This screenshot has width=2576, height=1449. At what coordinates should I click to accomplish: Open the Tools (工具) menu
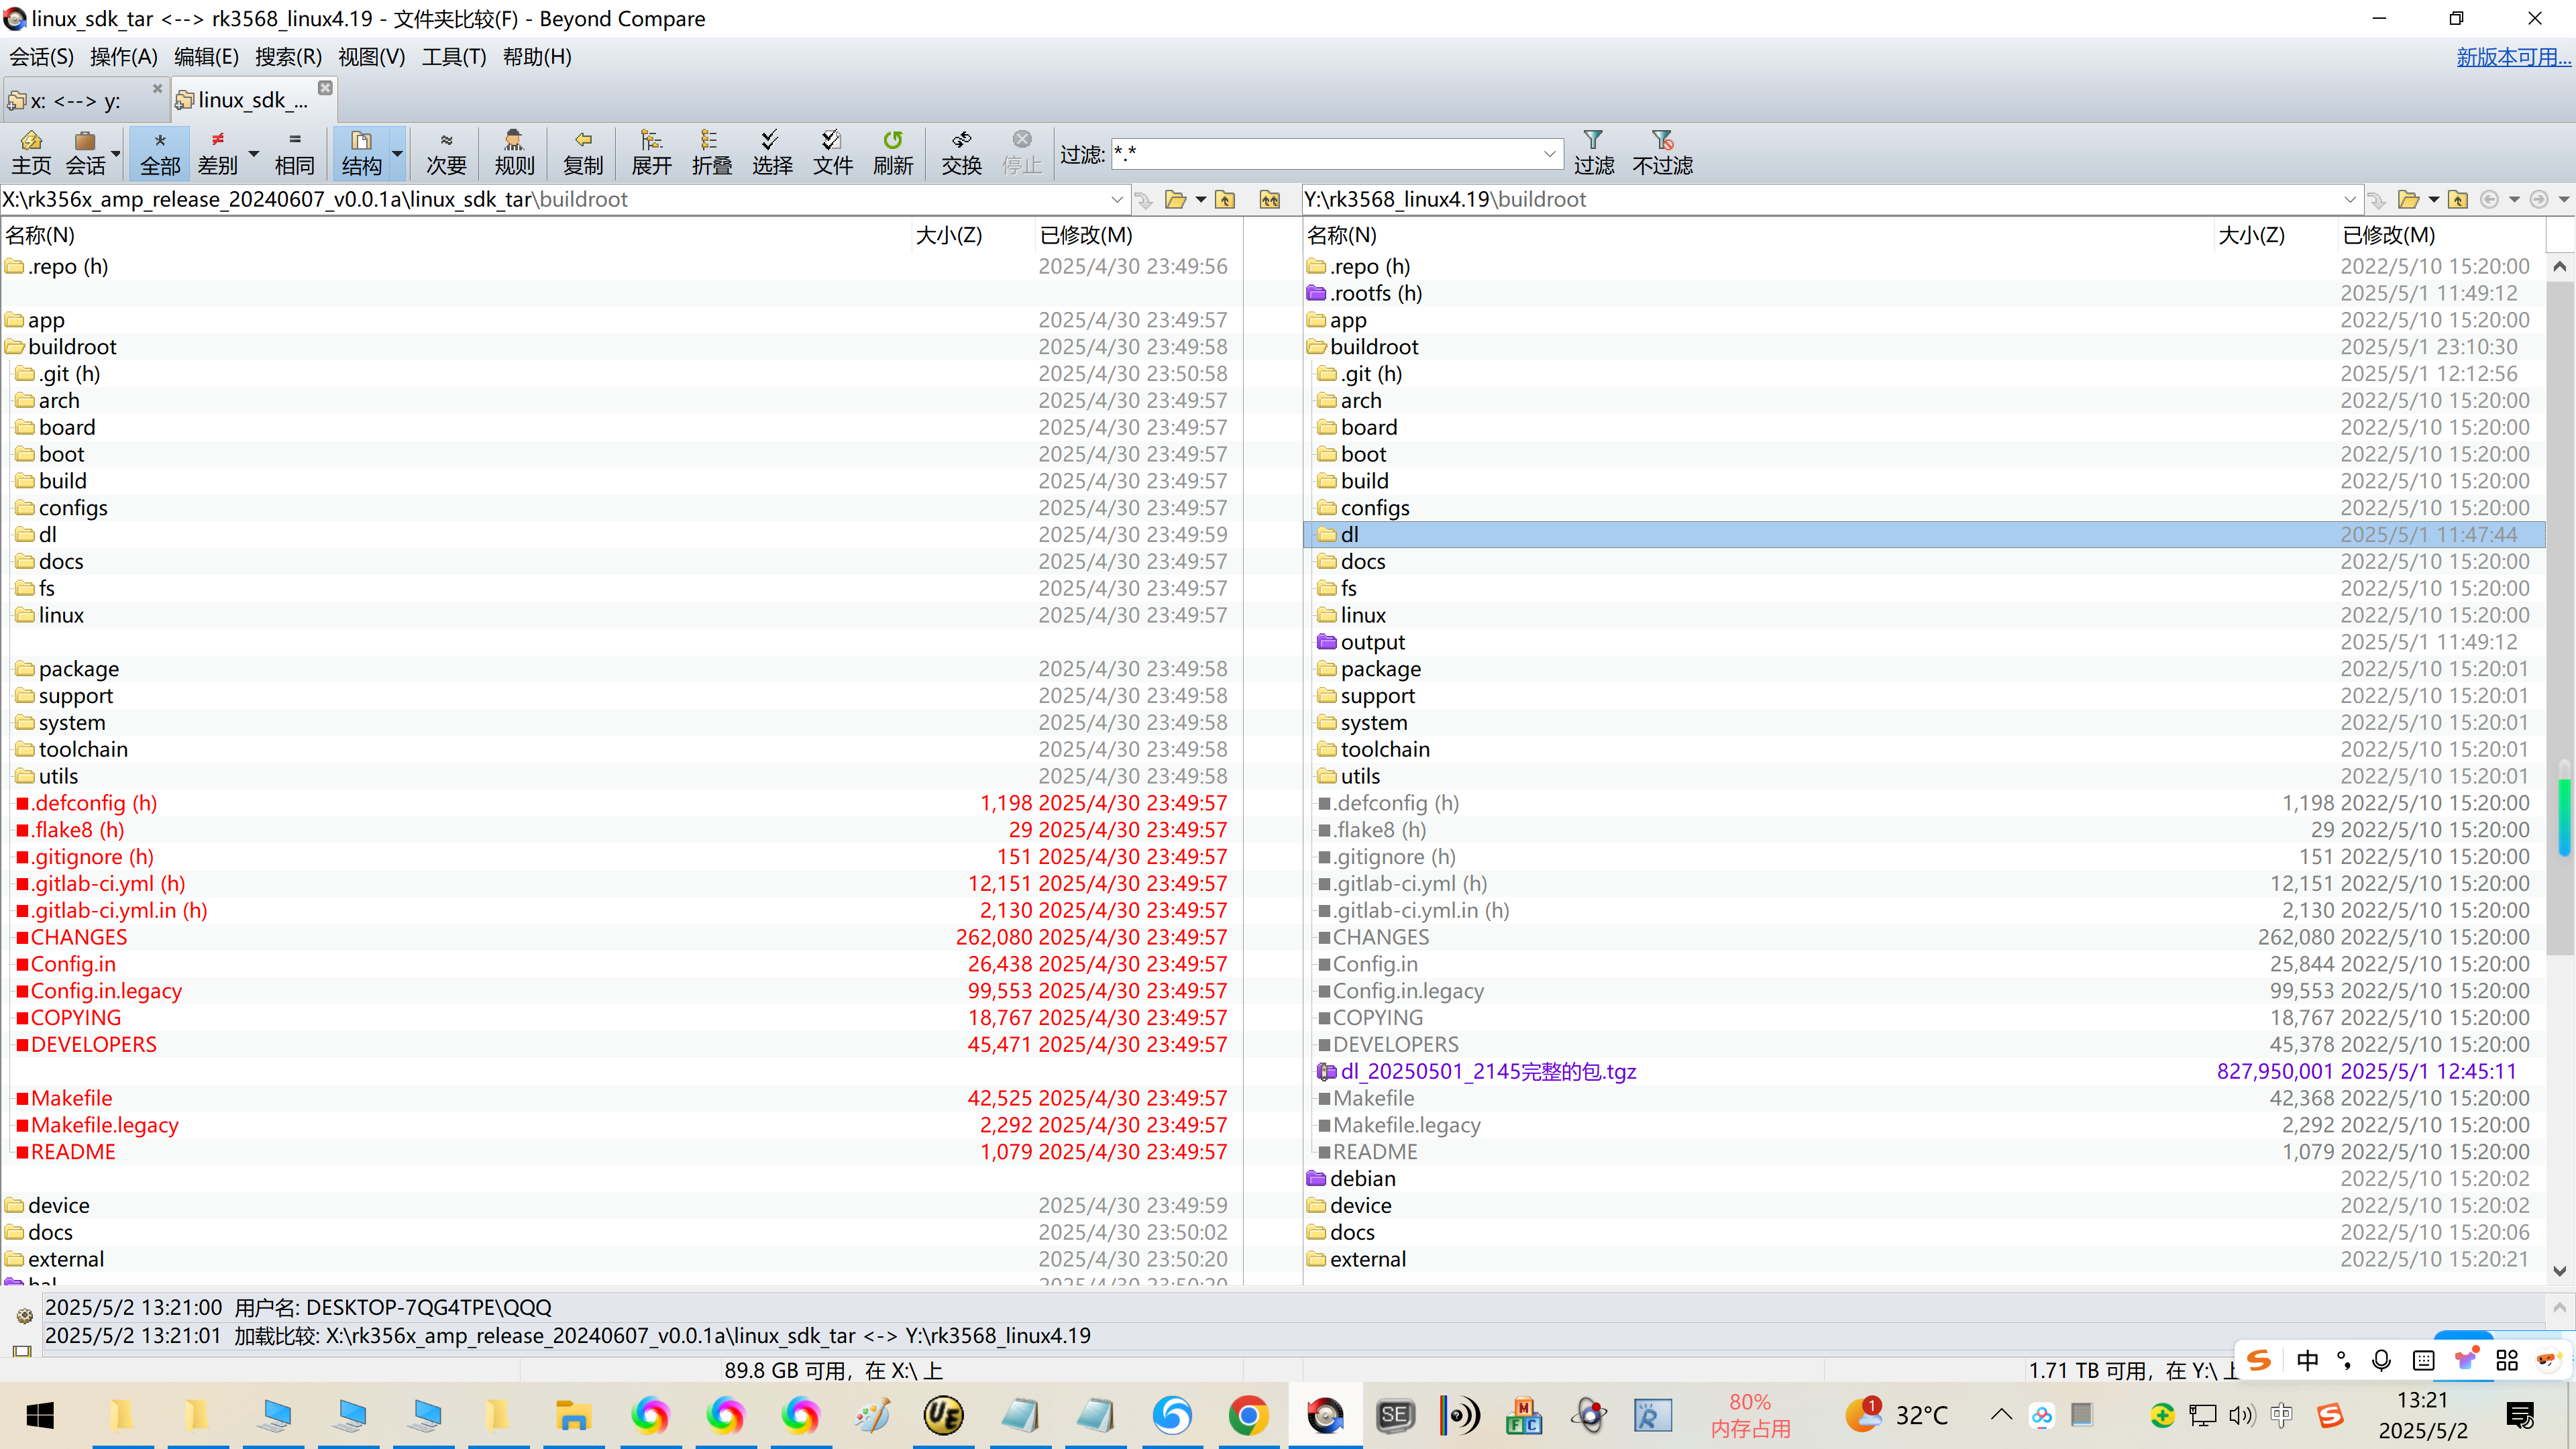(x=453, y=57)
